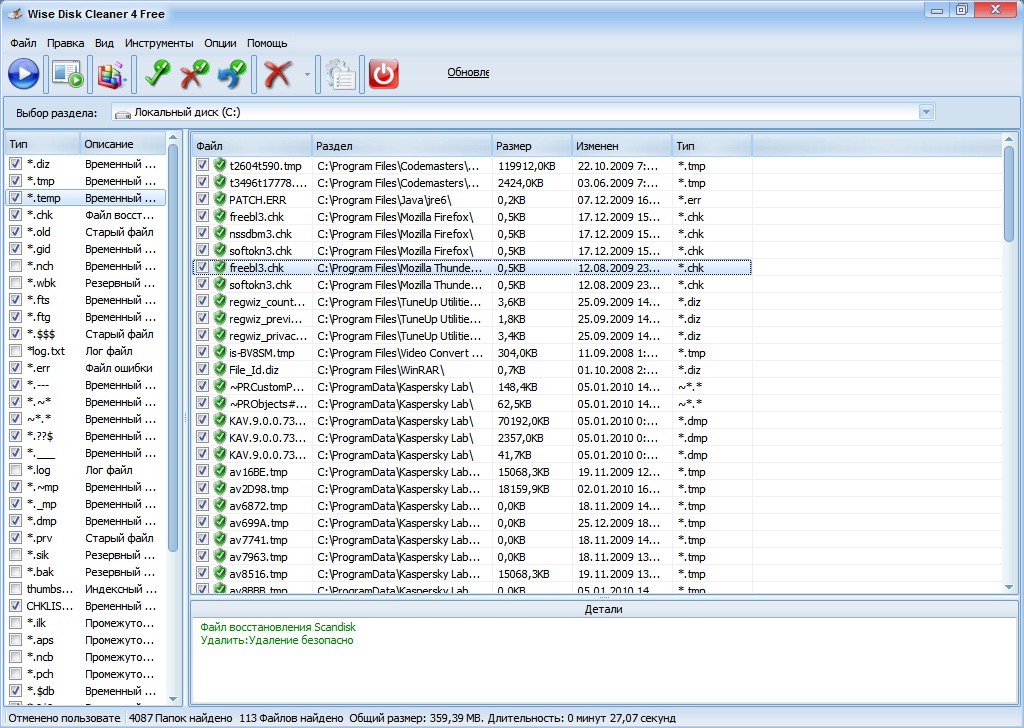1024x728 pixels.
Task: Select the *.temp row in types list
Action: (86, 198)
